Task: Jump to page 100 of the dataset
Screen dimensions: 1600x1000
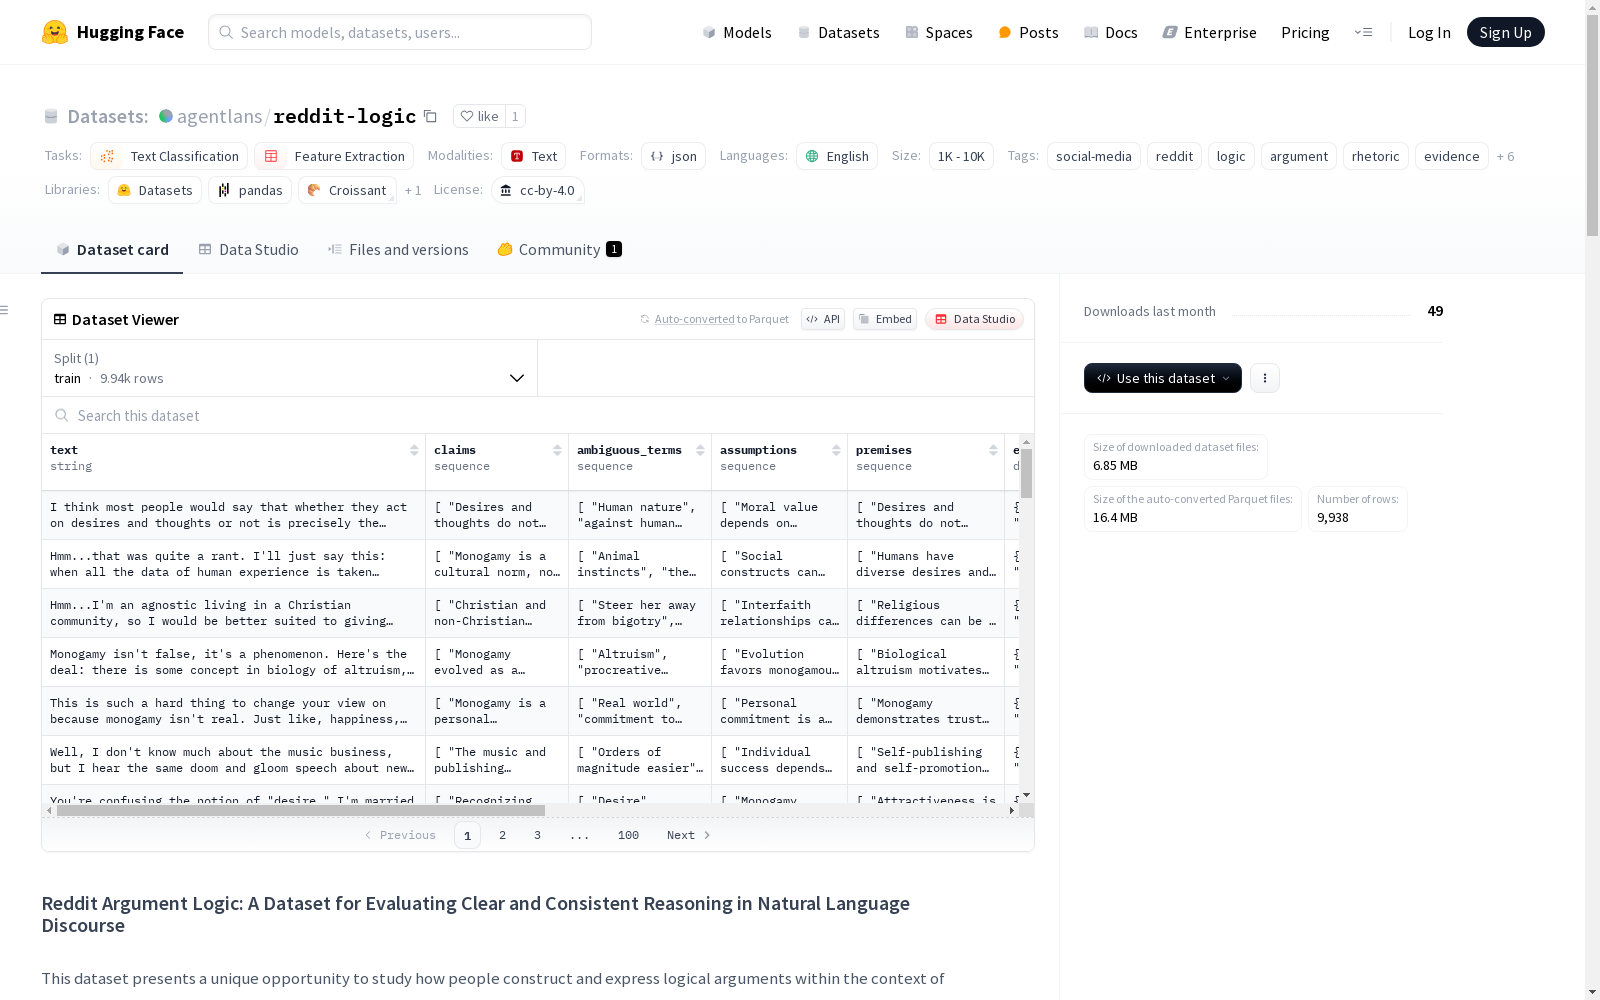Action: click(x=628, y=835)
